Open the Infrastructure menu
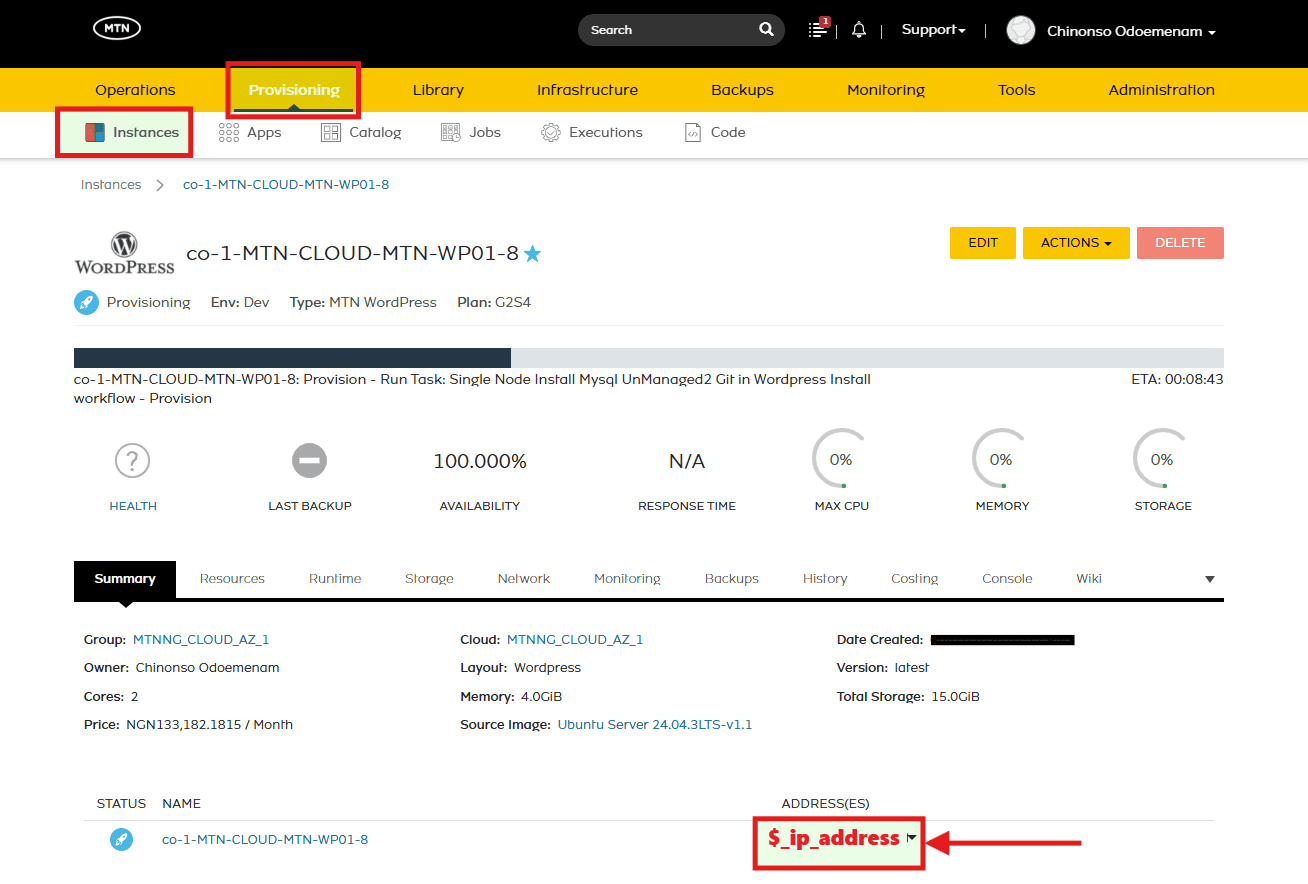The image size is (1308, 884). coord(587,90)
